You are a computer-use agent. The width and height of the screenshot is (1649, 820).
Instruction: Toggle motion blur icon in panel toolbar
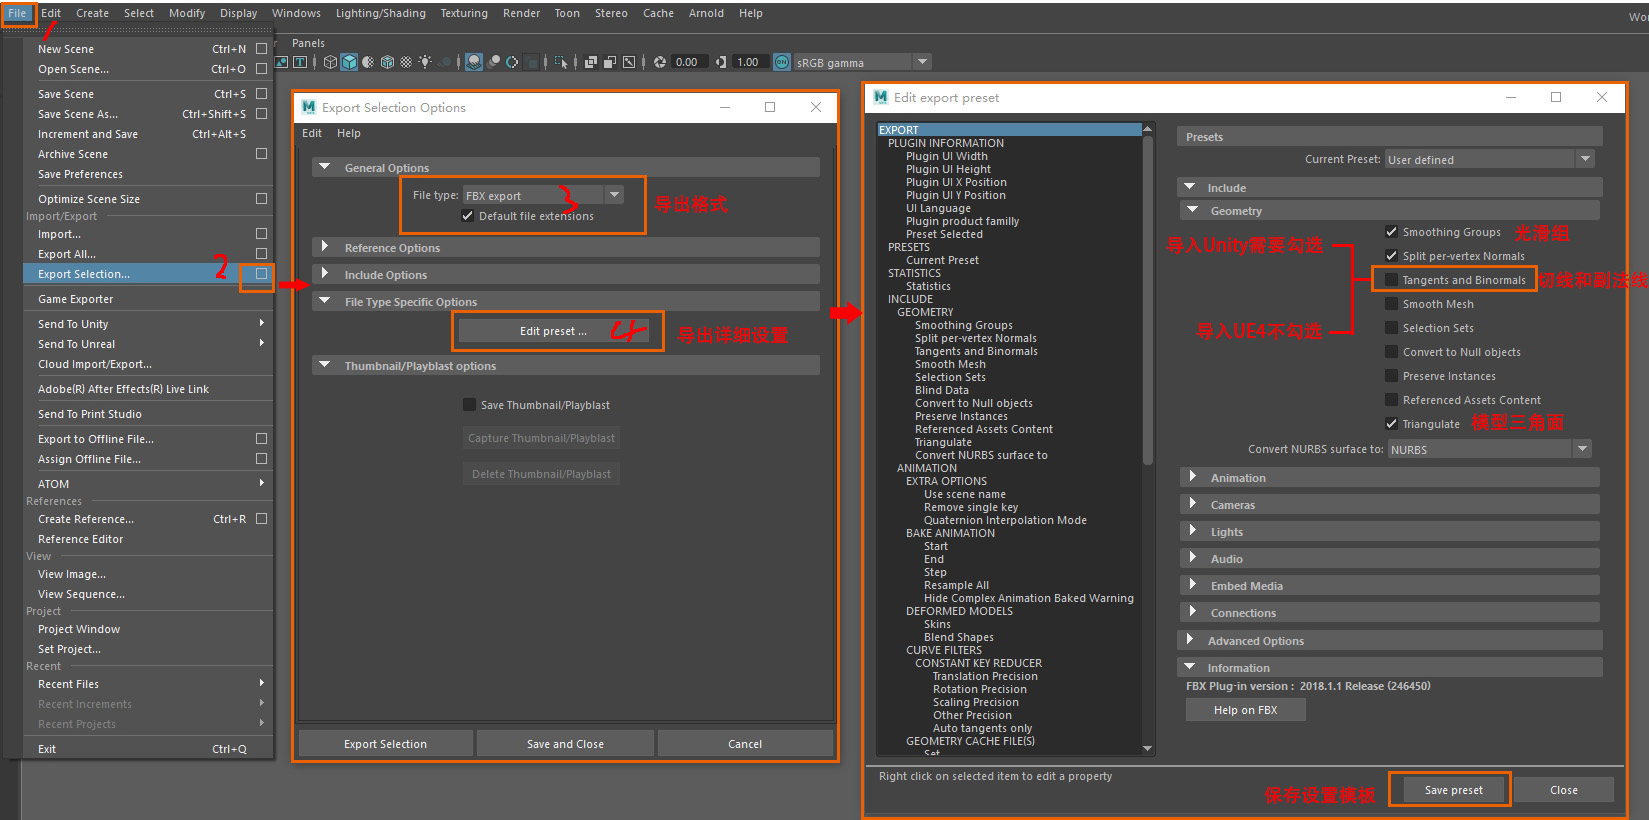(x=493, y=62)
